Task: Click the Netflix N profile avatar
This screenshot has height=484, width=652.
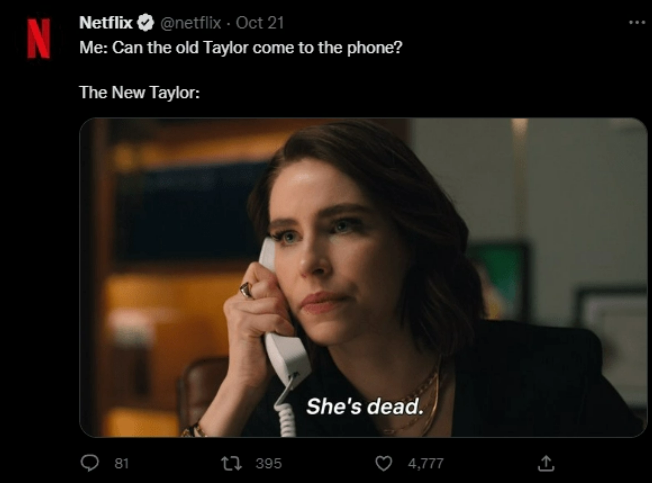Action: [x=38, y=39]
